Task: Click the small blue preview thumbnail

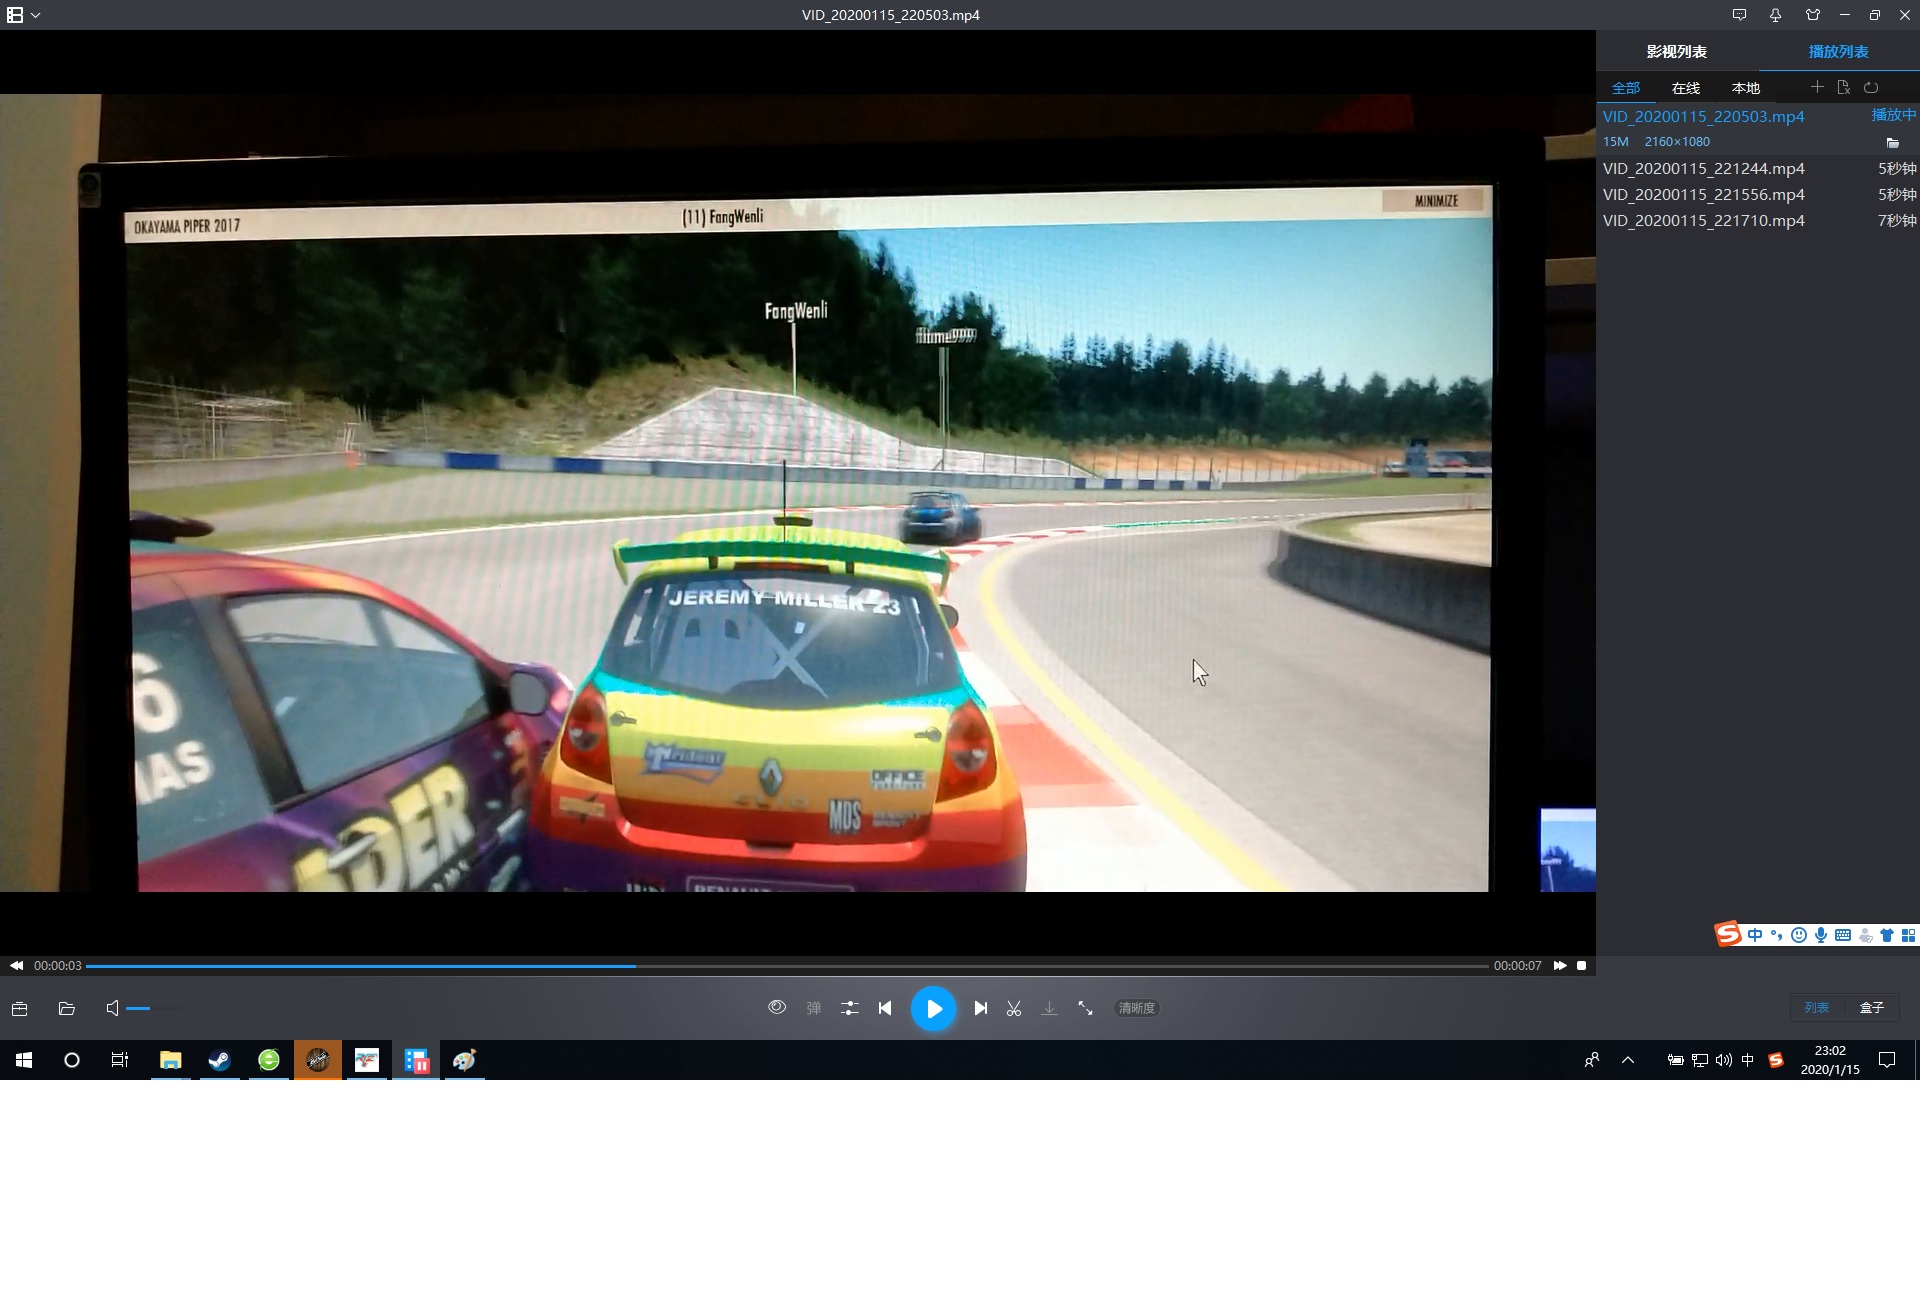Action: pyautogui.click(x=1567, y=850)
